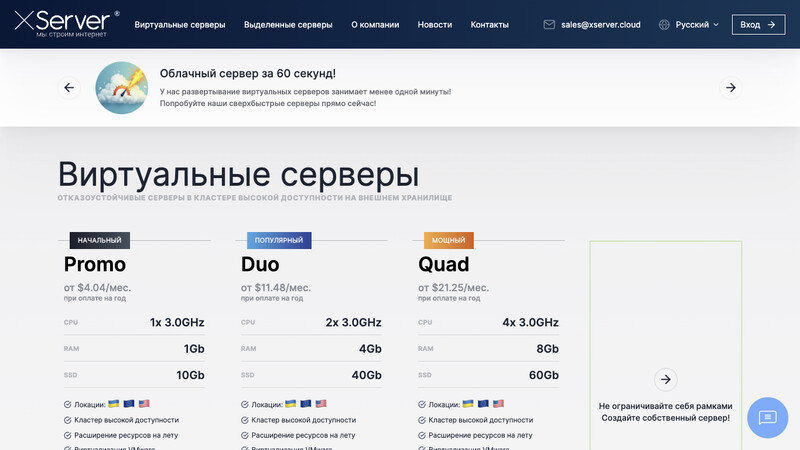The height and width of the screenshot is (450, 800).
Task: Click the Начальный badge
Action: [99, 240]
